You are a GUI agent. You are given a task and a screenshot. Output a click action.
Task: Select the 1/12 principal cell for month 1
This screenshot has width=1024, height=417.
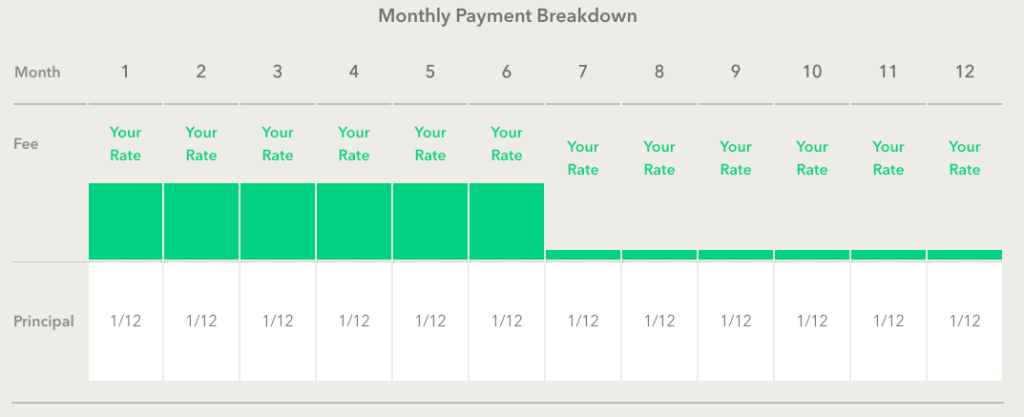pyautogui.click(x=125, y=321)
